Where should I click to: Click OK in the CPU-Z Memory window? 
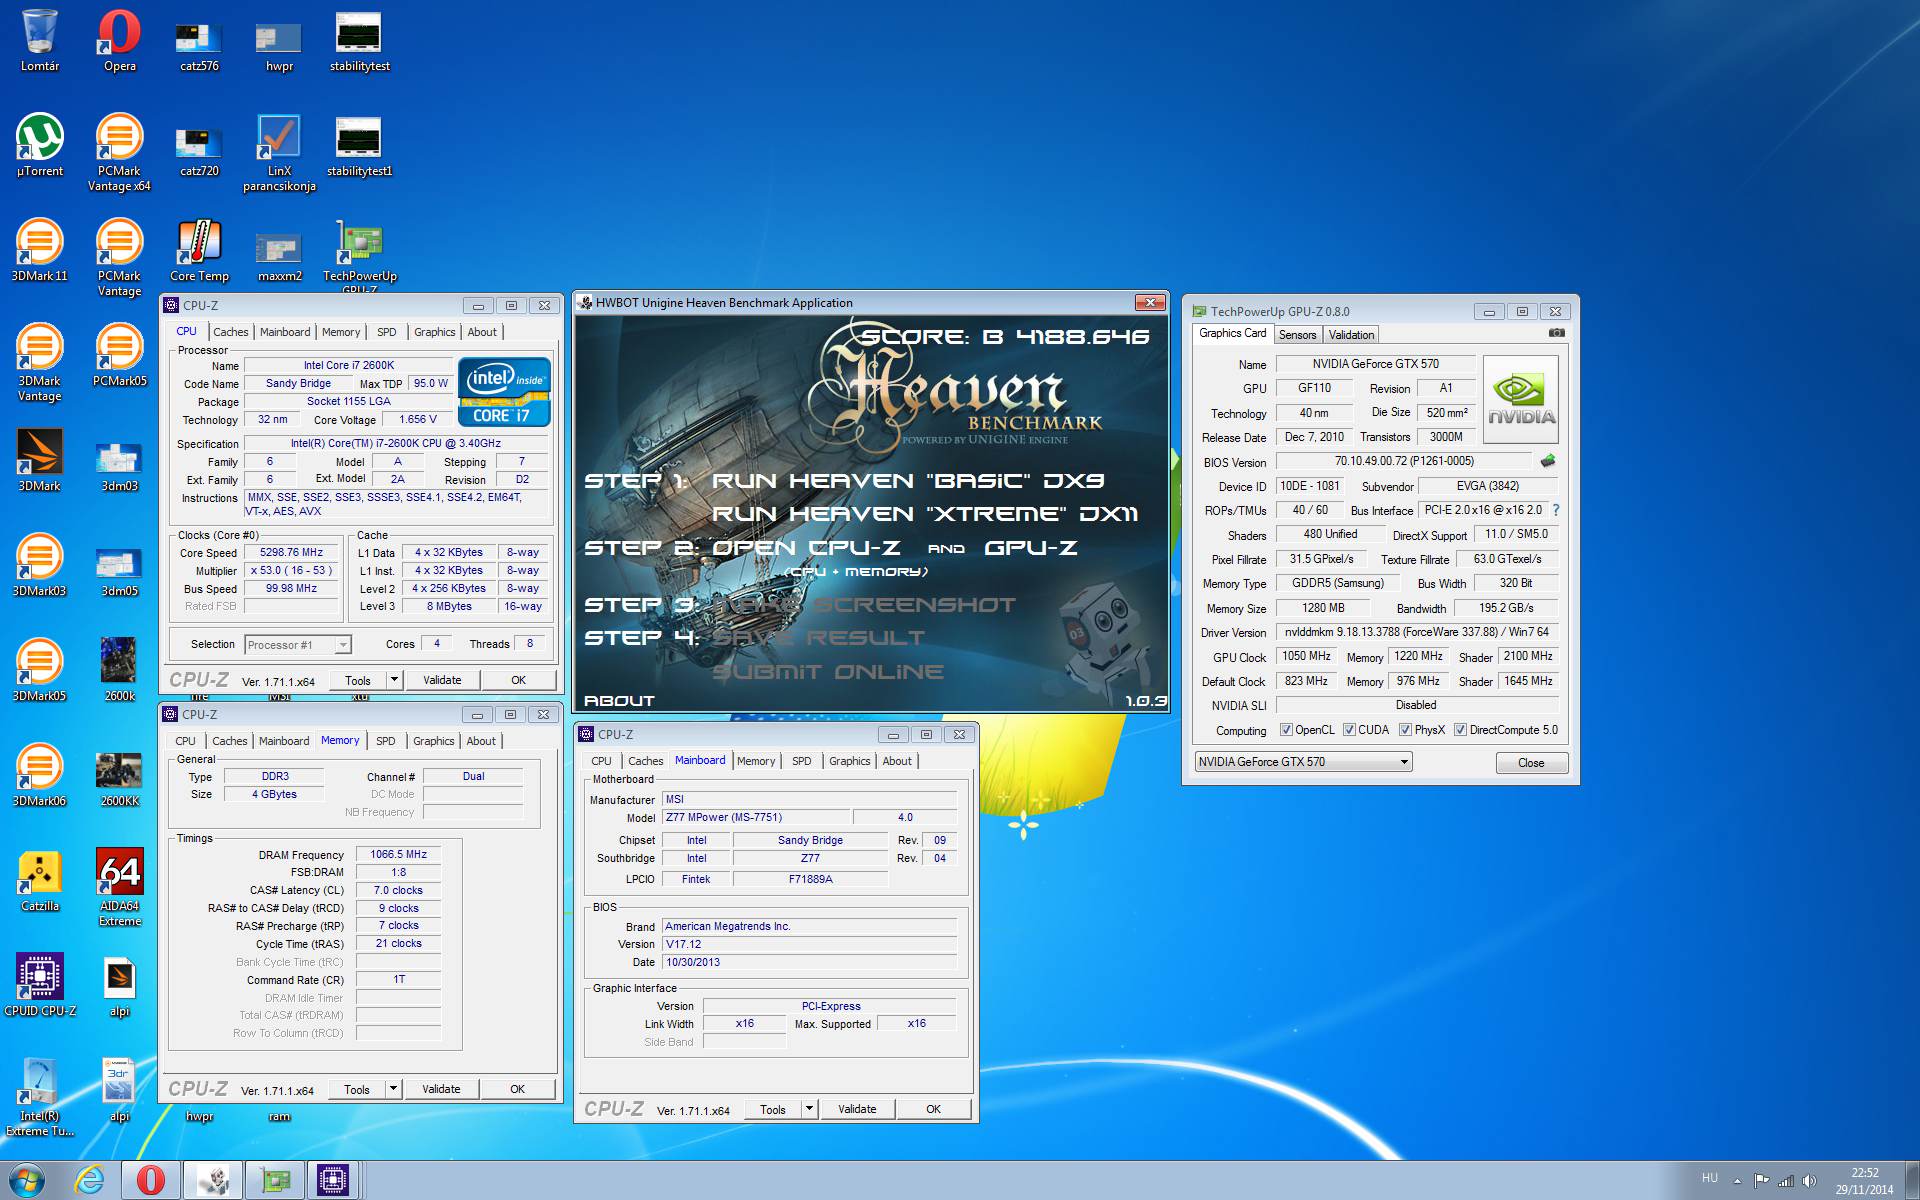pos(517,1089)
